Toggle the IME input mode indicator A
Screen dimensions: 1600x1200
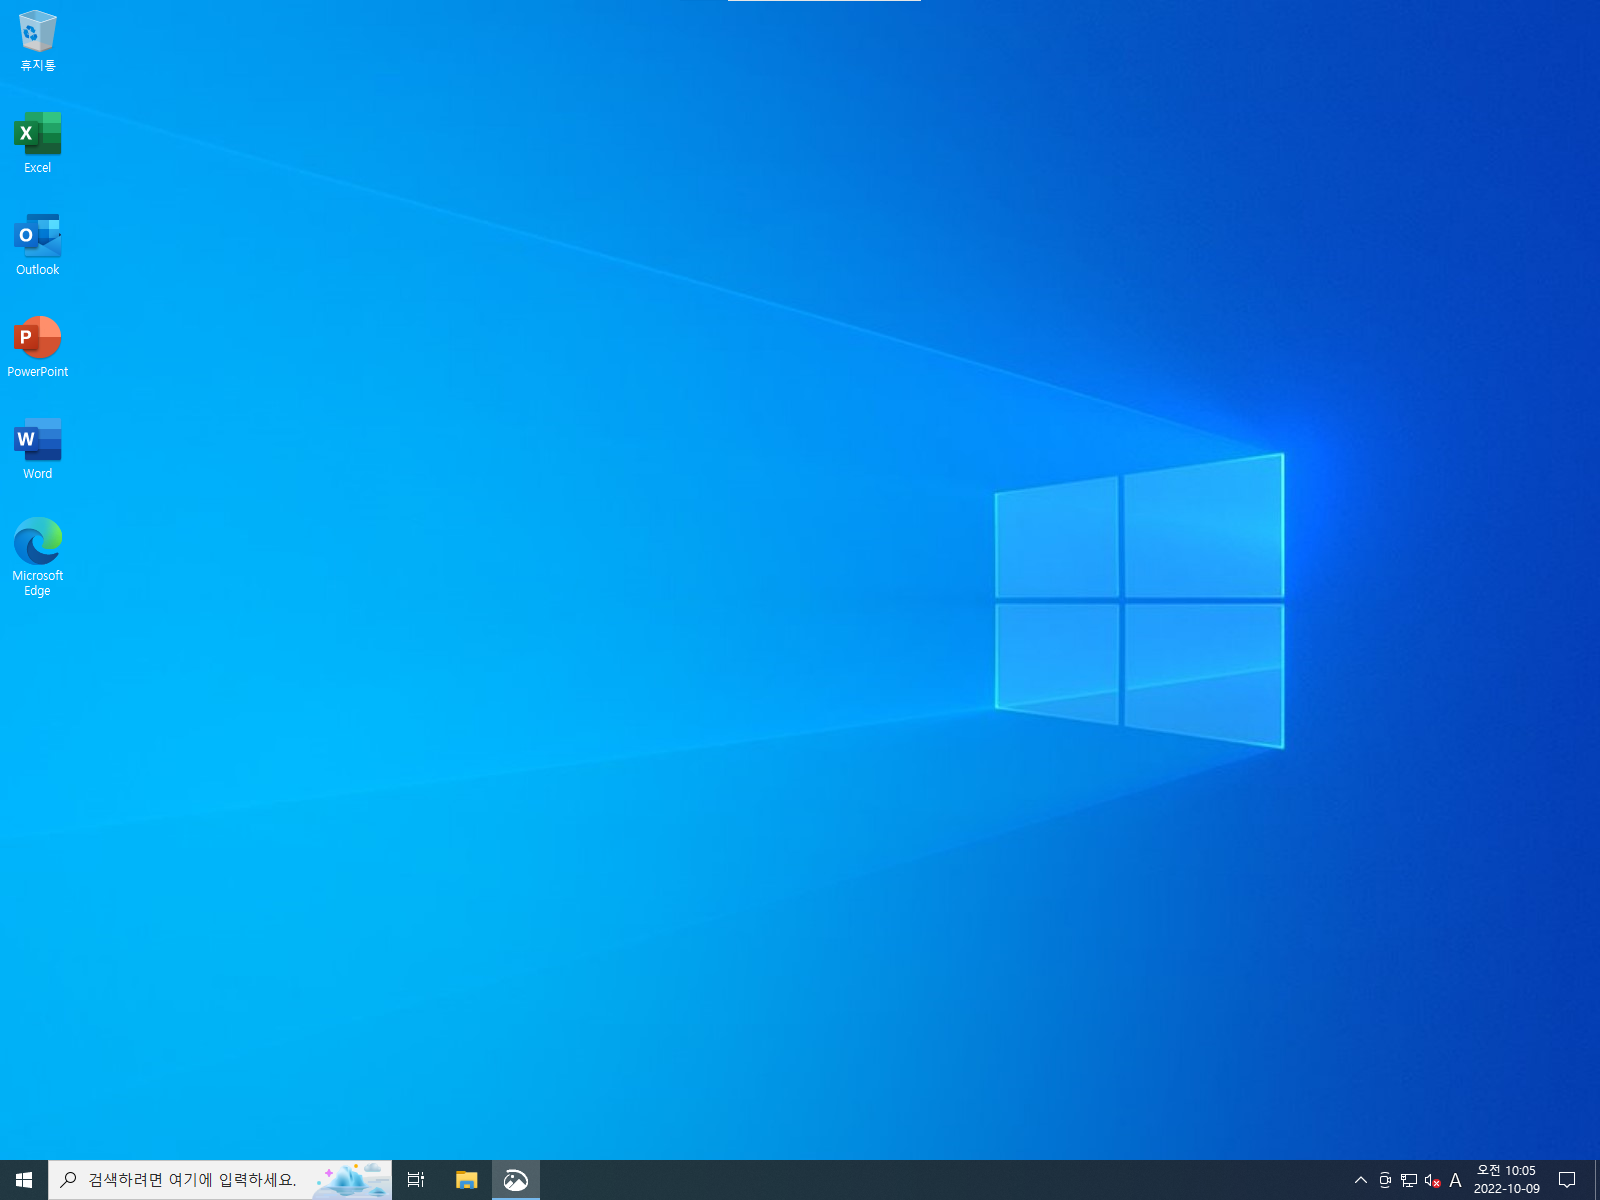pyautogui.click(x=1456, y=1180)
